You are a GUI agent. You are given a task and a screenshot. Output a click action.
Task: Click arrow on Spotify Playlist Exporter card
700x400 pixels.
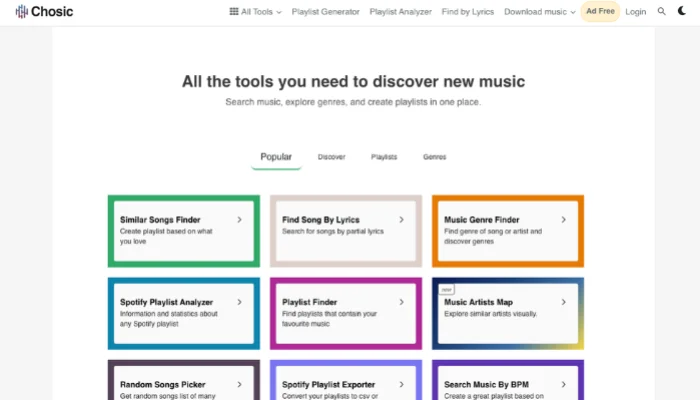402,384
